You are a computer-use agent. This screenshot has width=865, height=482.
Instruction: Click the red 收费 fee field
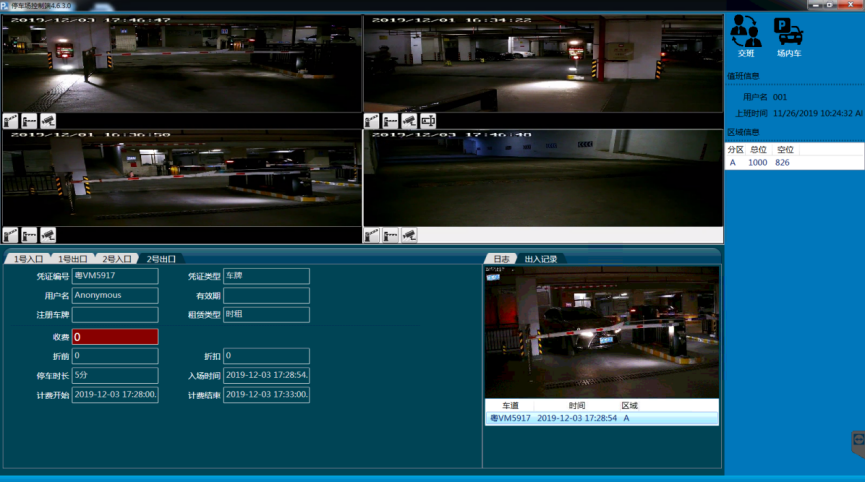114,337
